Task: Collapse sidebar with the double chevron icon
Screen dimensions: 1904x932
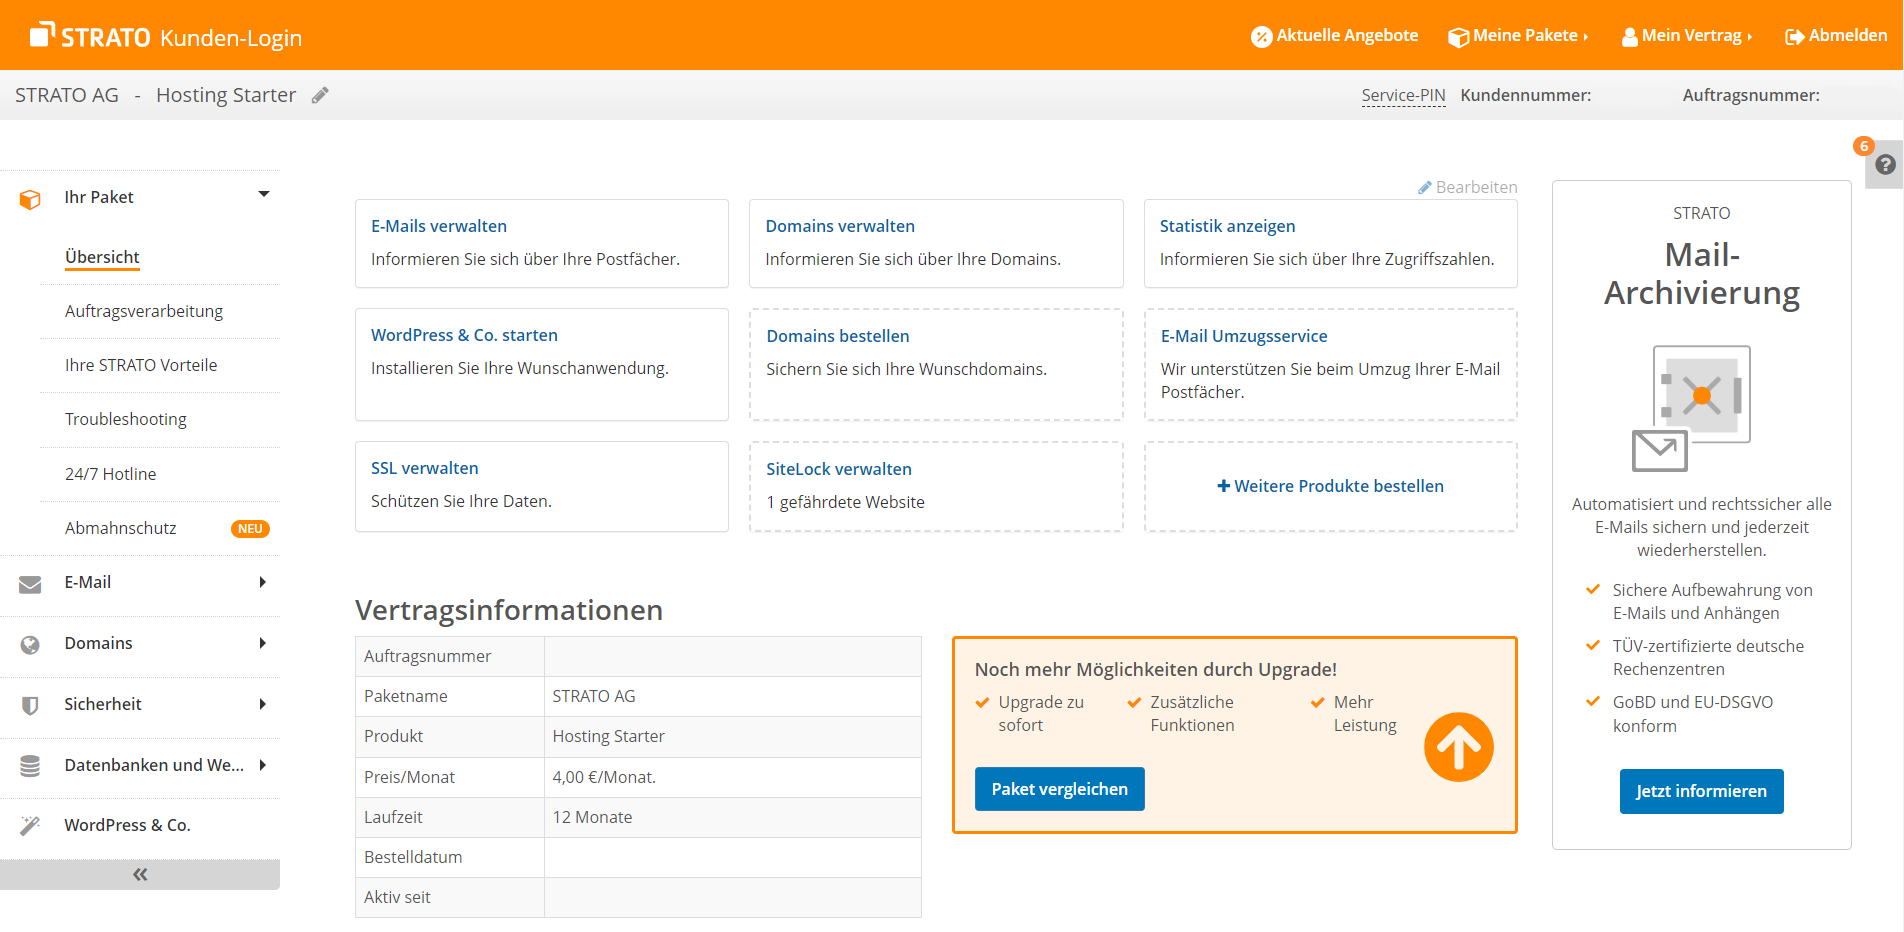Action: tap(140, 875)
